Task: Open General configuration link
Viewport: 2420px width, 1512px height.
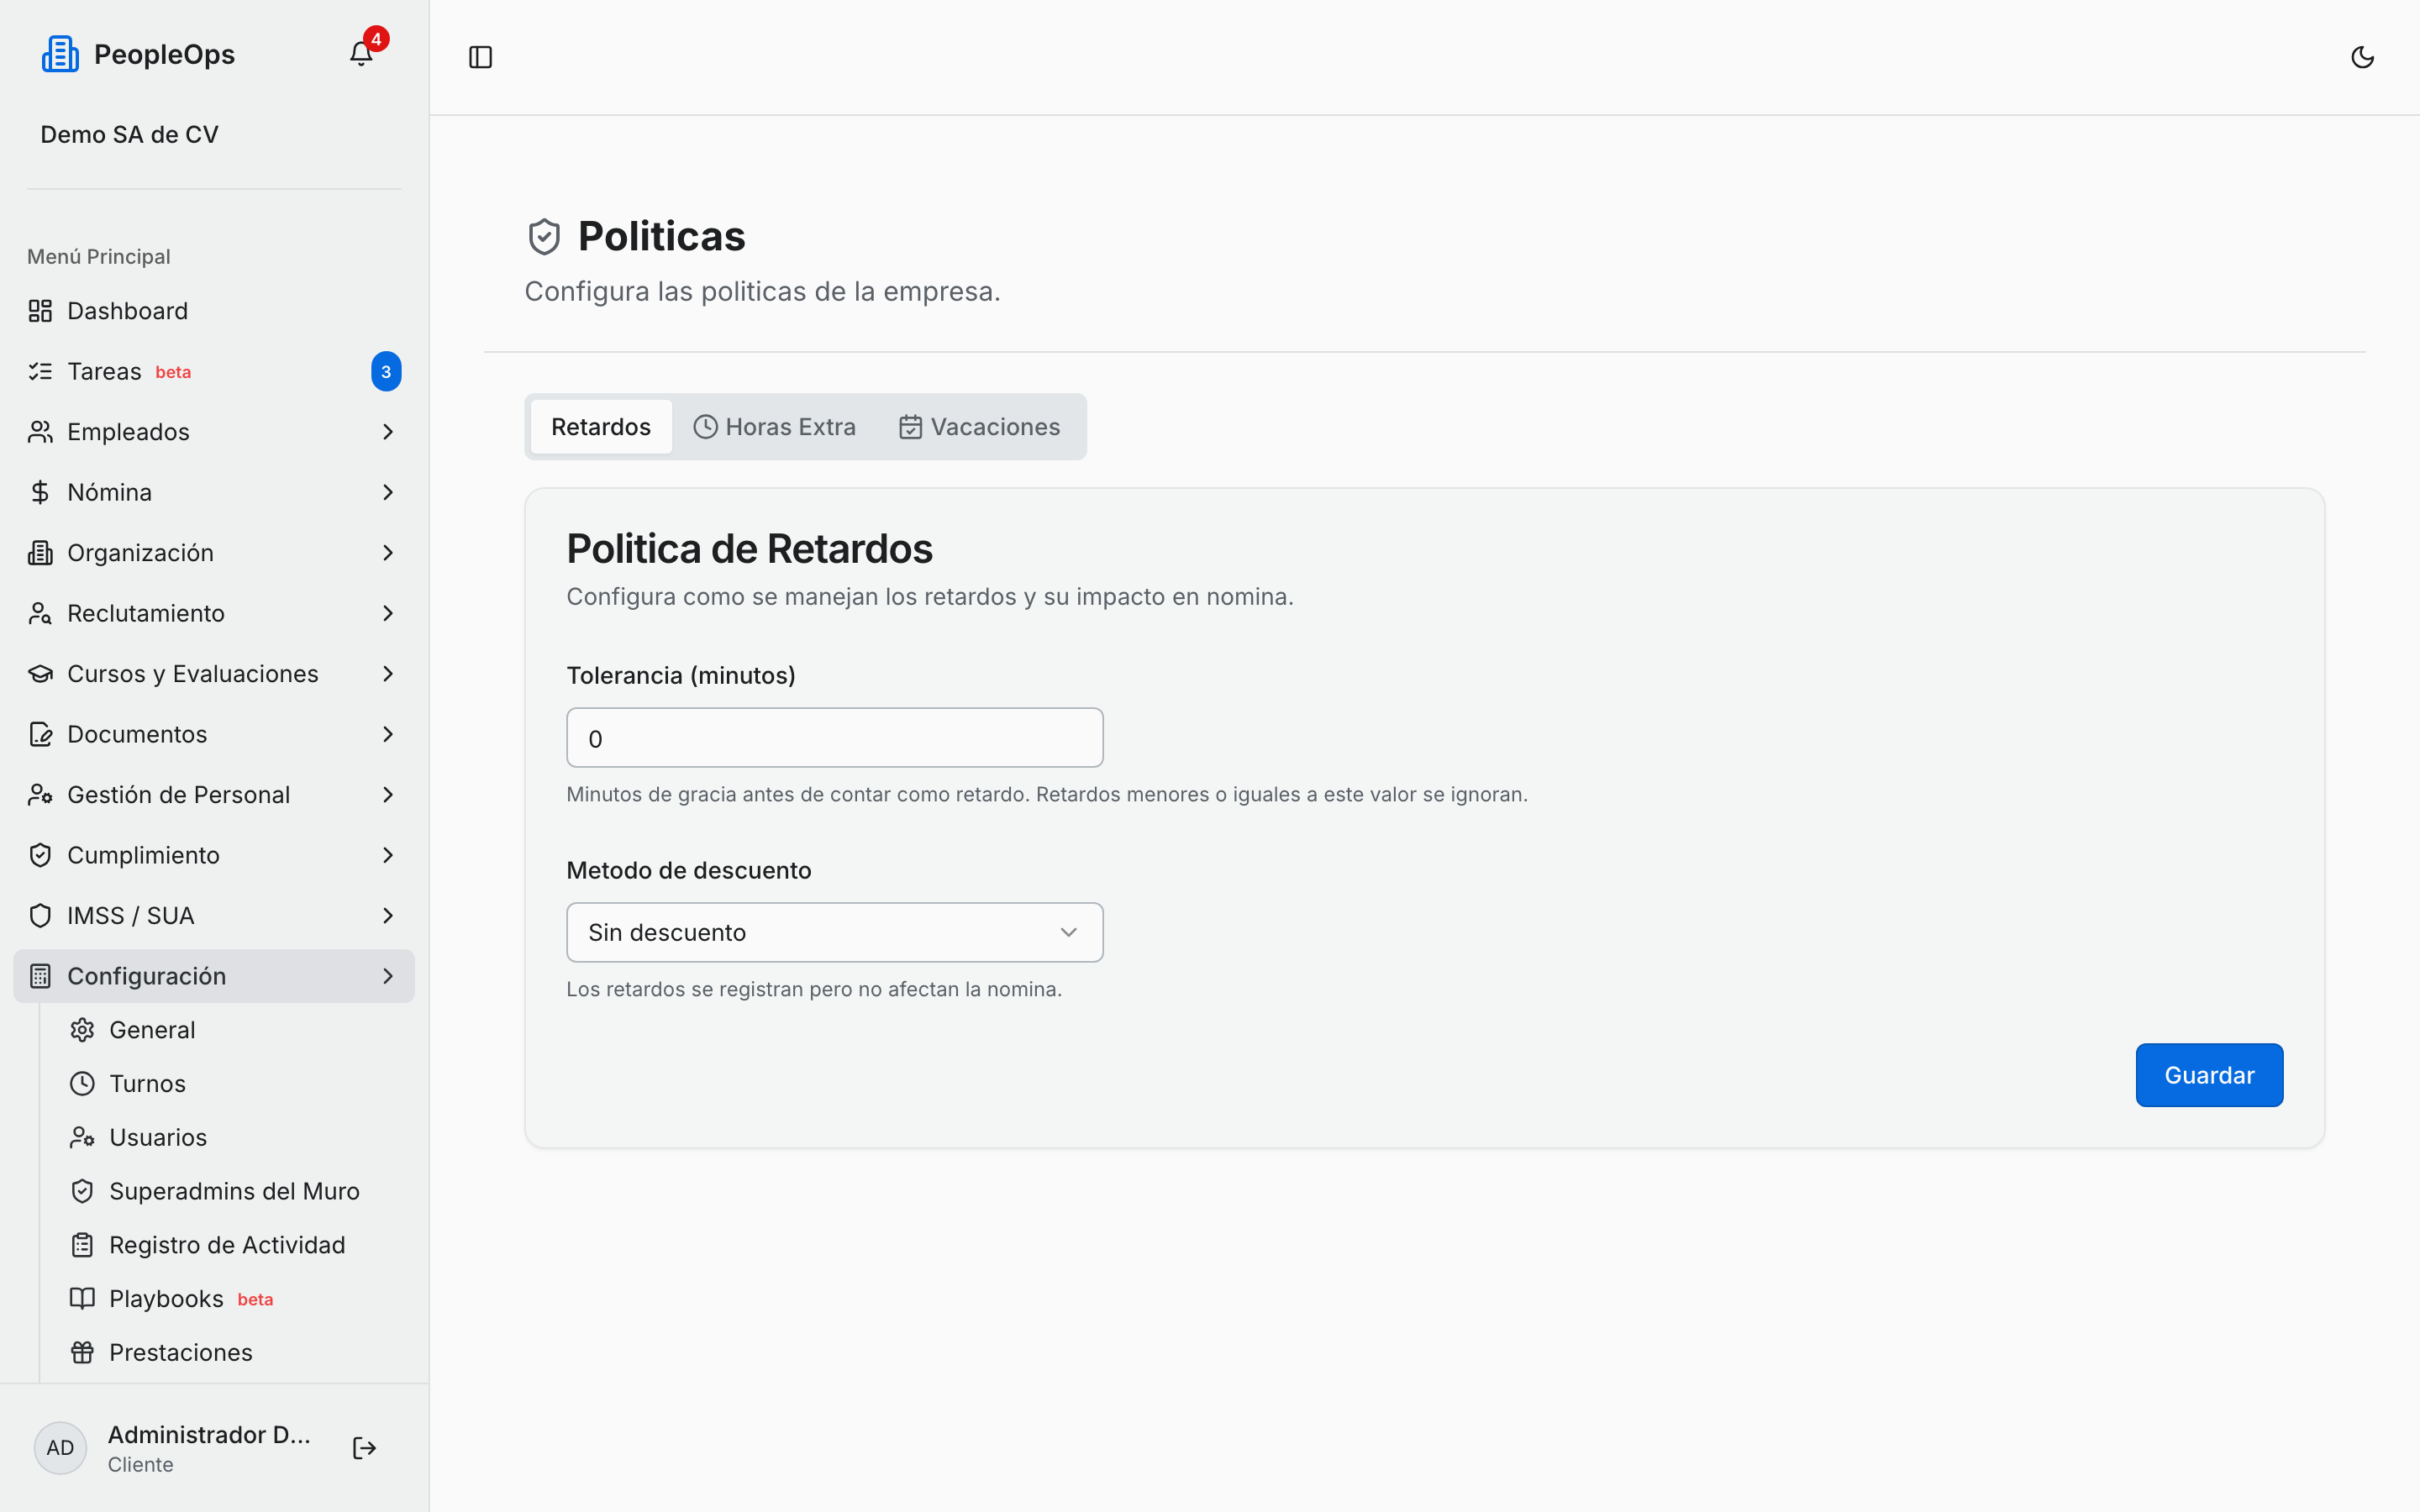Action: pos(152,1030)
